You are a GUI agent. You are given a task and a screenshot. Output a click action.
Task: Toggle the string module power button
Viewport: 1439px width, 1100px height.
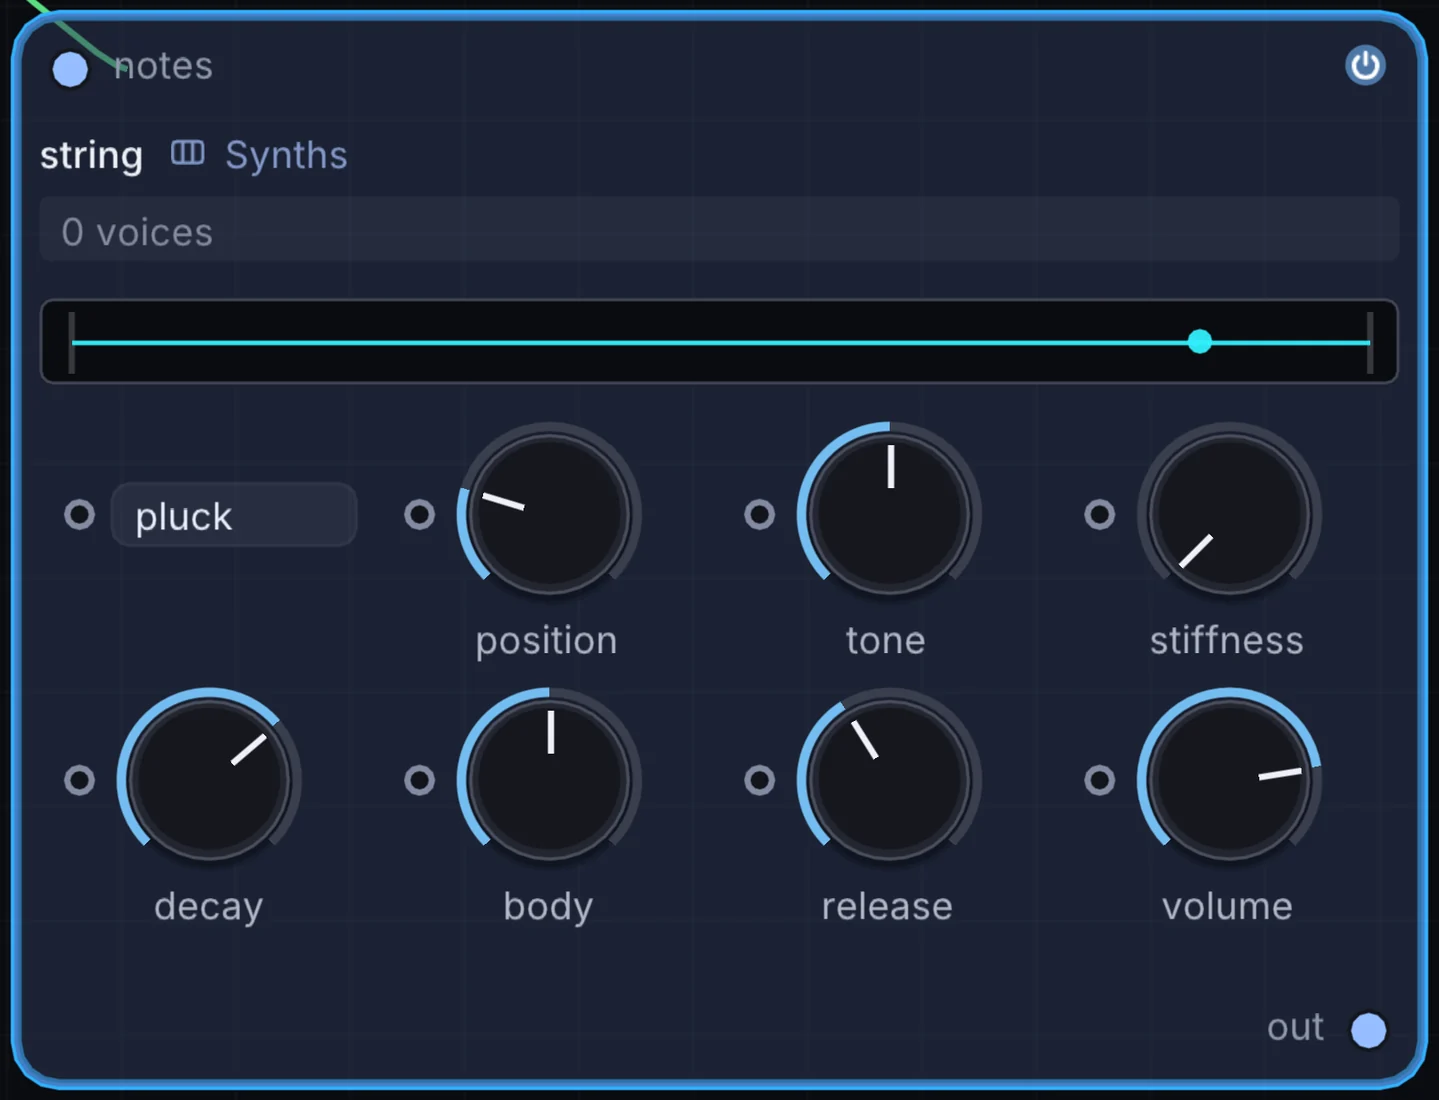tap(1365, 66)
